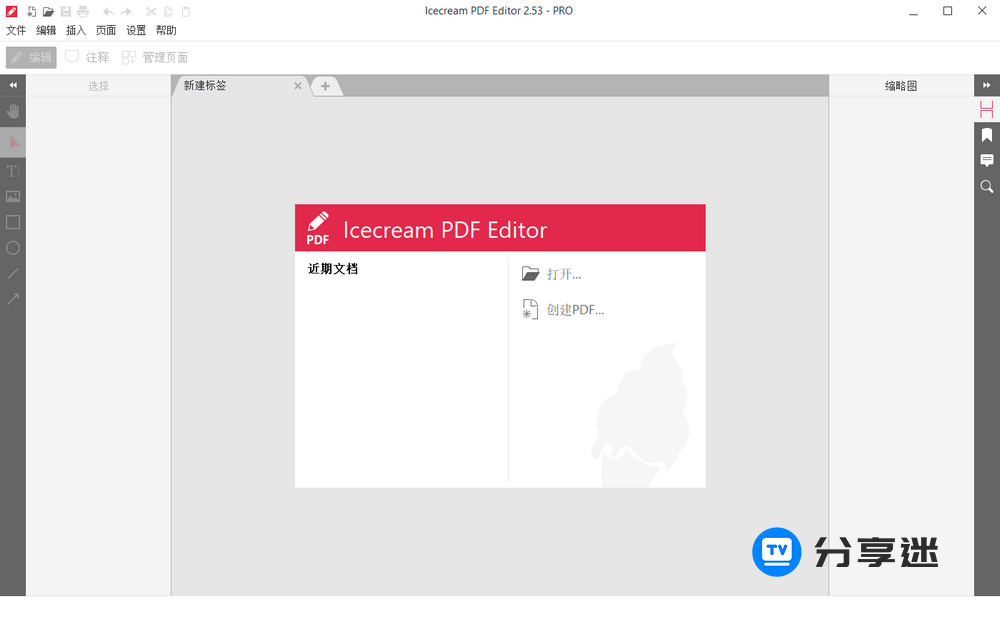Select the Rectangle shape tool
Viewport: 1000px width, 617px height.
click(x=13, y=222)
